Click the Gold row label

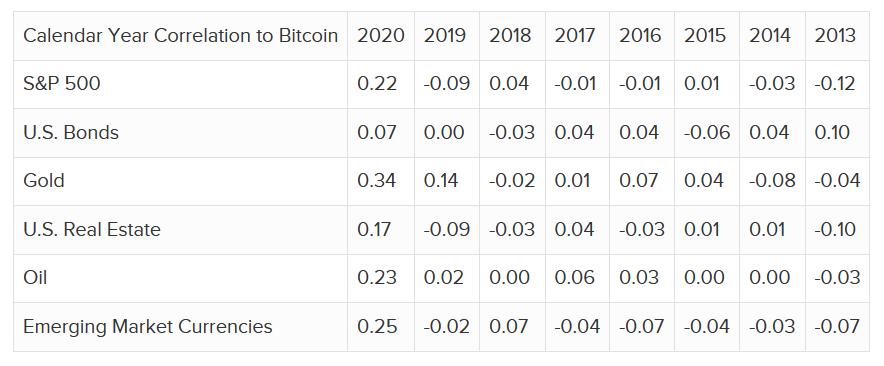pos(44,180)
